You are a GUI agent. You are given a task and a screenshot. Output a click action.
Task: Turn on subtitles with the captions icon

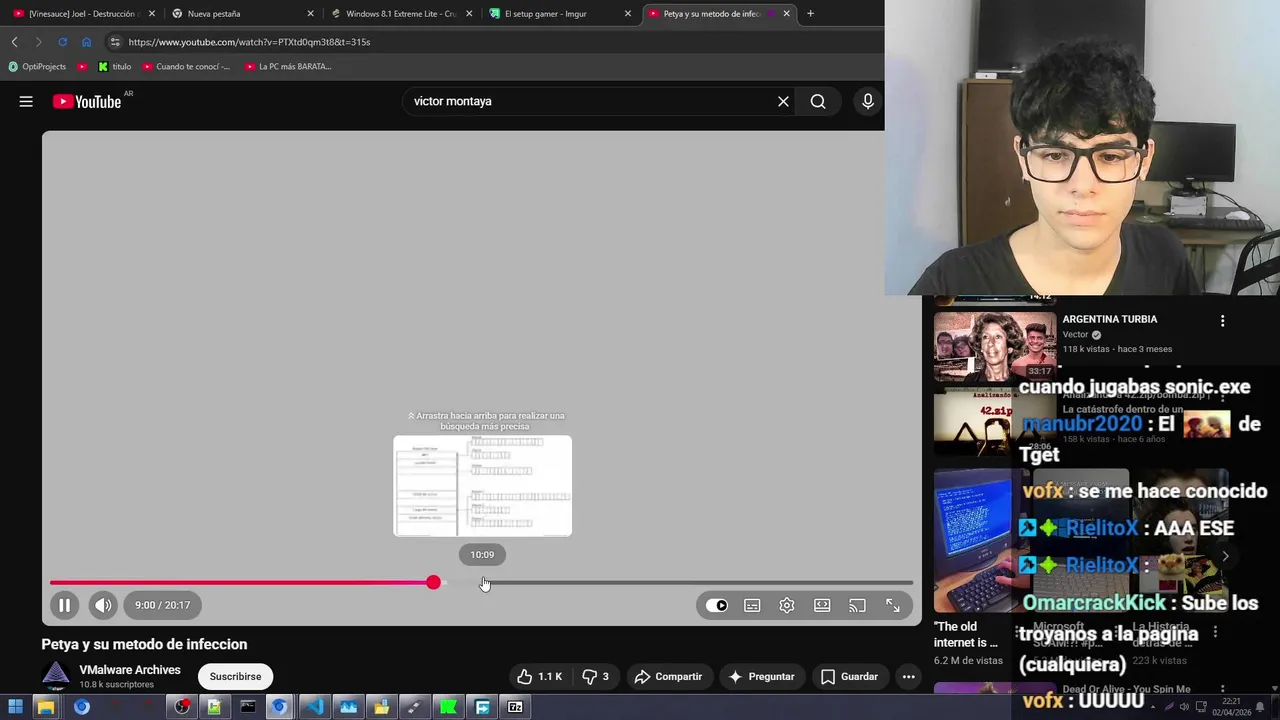point(752,605)
